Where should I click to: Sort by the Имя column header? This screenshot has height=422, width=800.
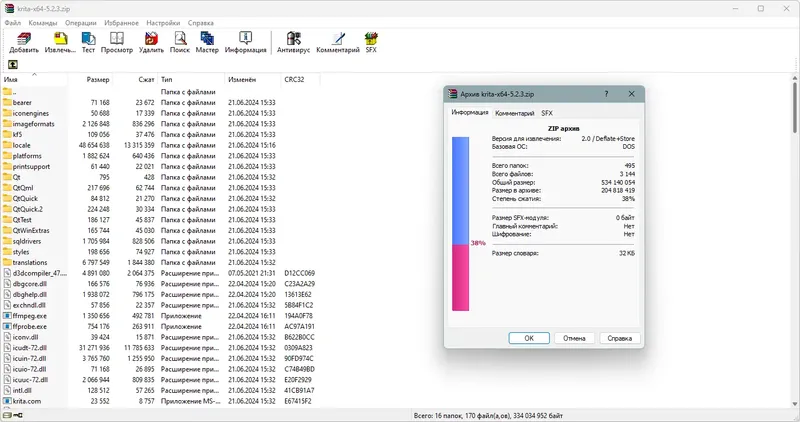pos(34,80)
